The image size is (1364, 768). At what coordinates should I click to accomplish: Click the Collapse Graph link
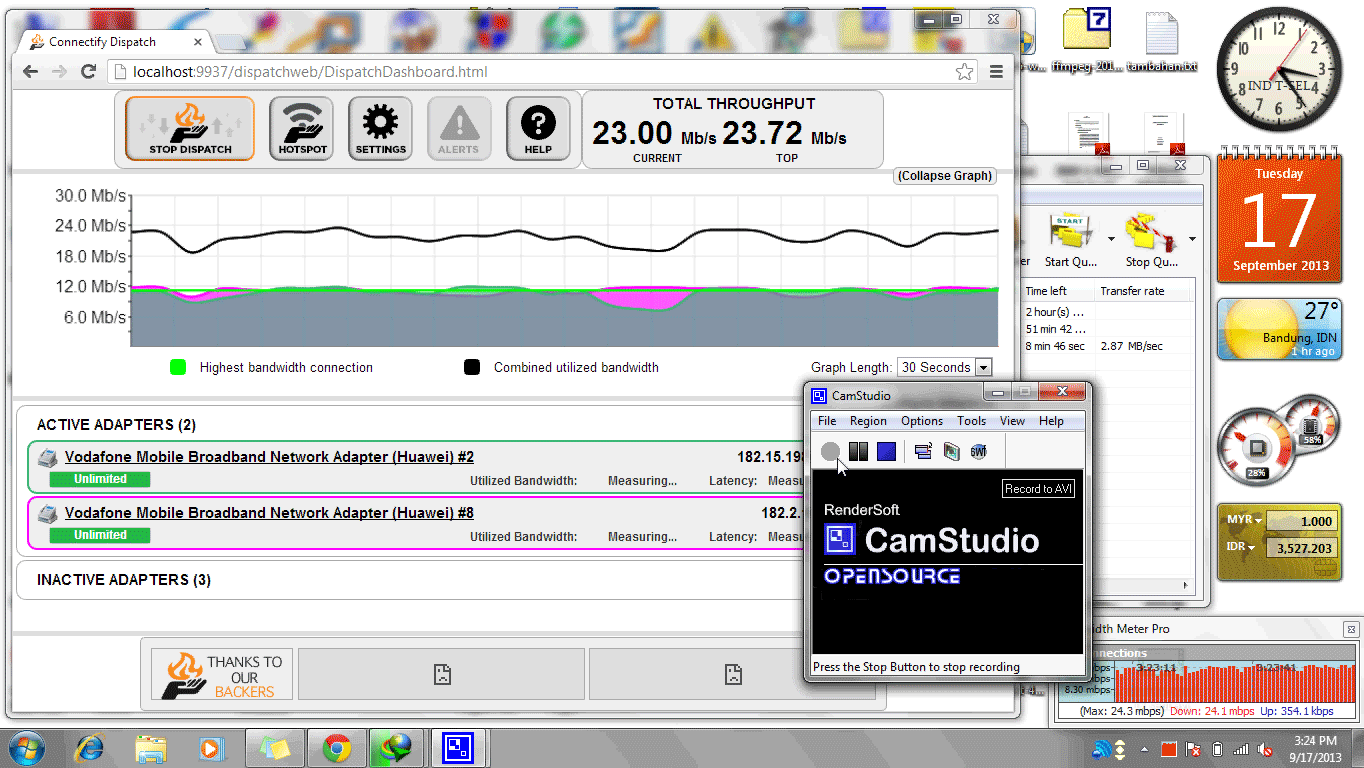pos(944,176)
